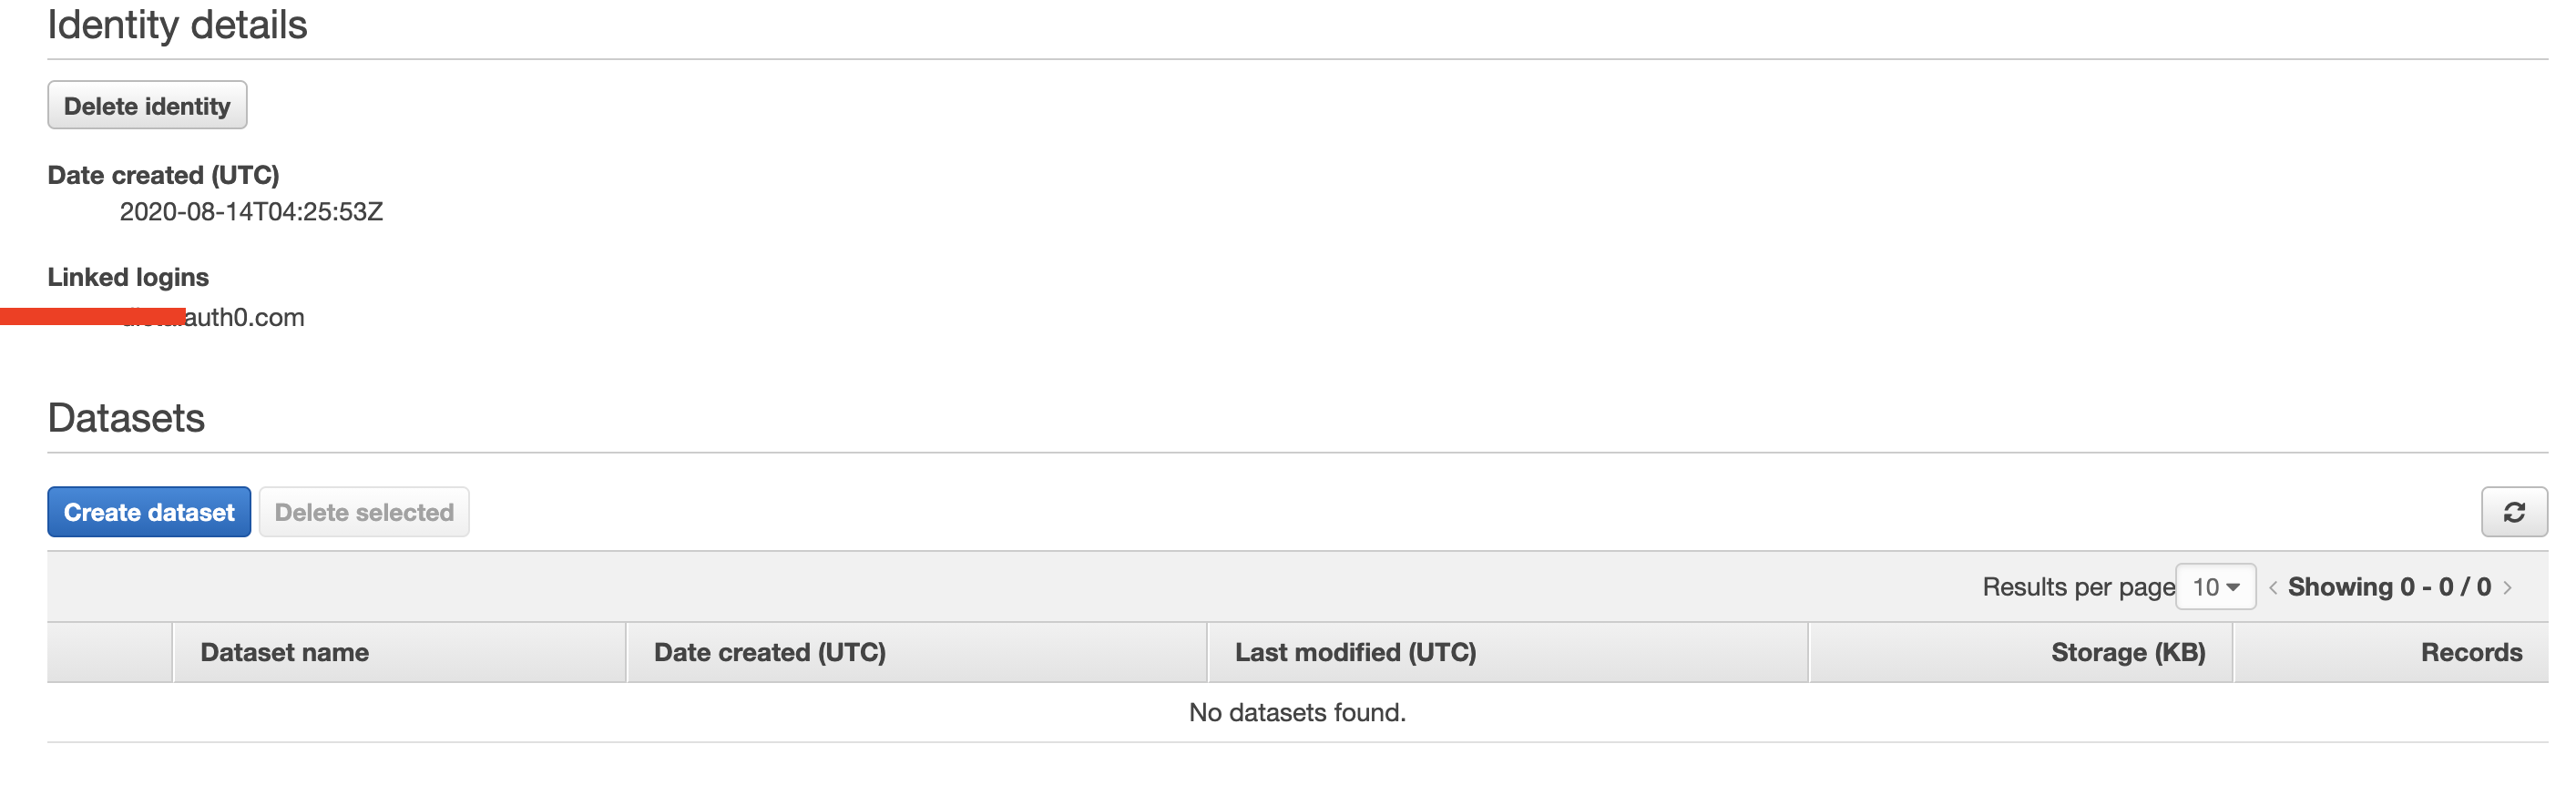Expand the page size selector showing 10
The height and width of the screenshot is (785, 2576).
[2216, 586]
